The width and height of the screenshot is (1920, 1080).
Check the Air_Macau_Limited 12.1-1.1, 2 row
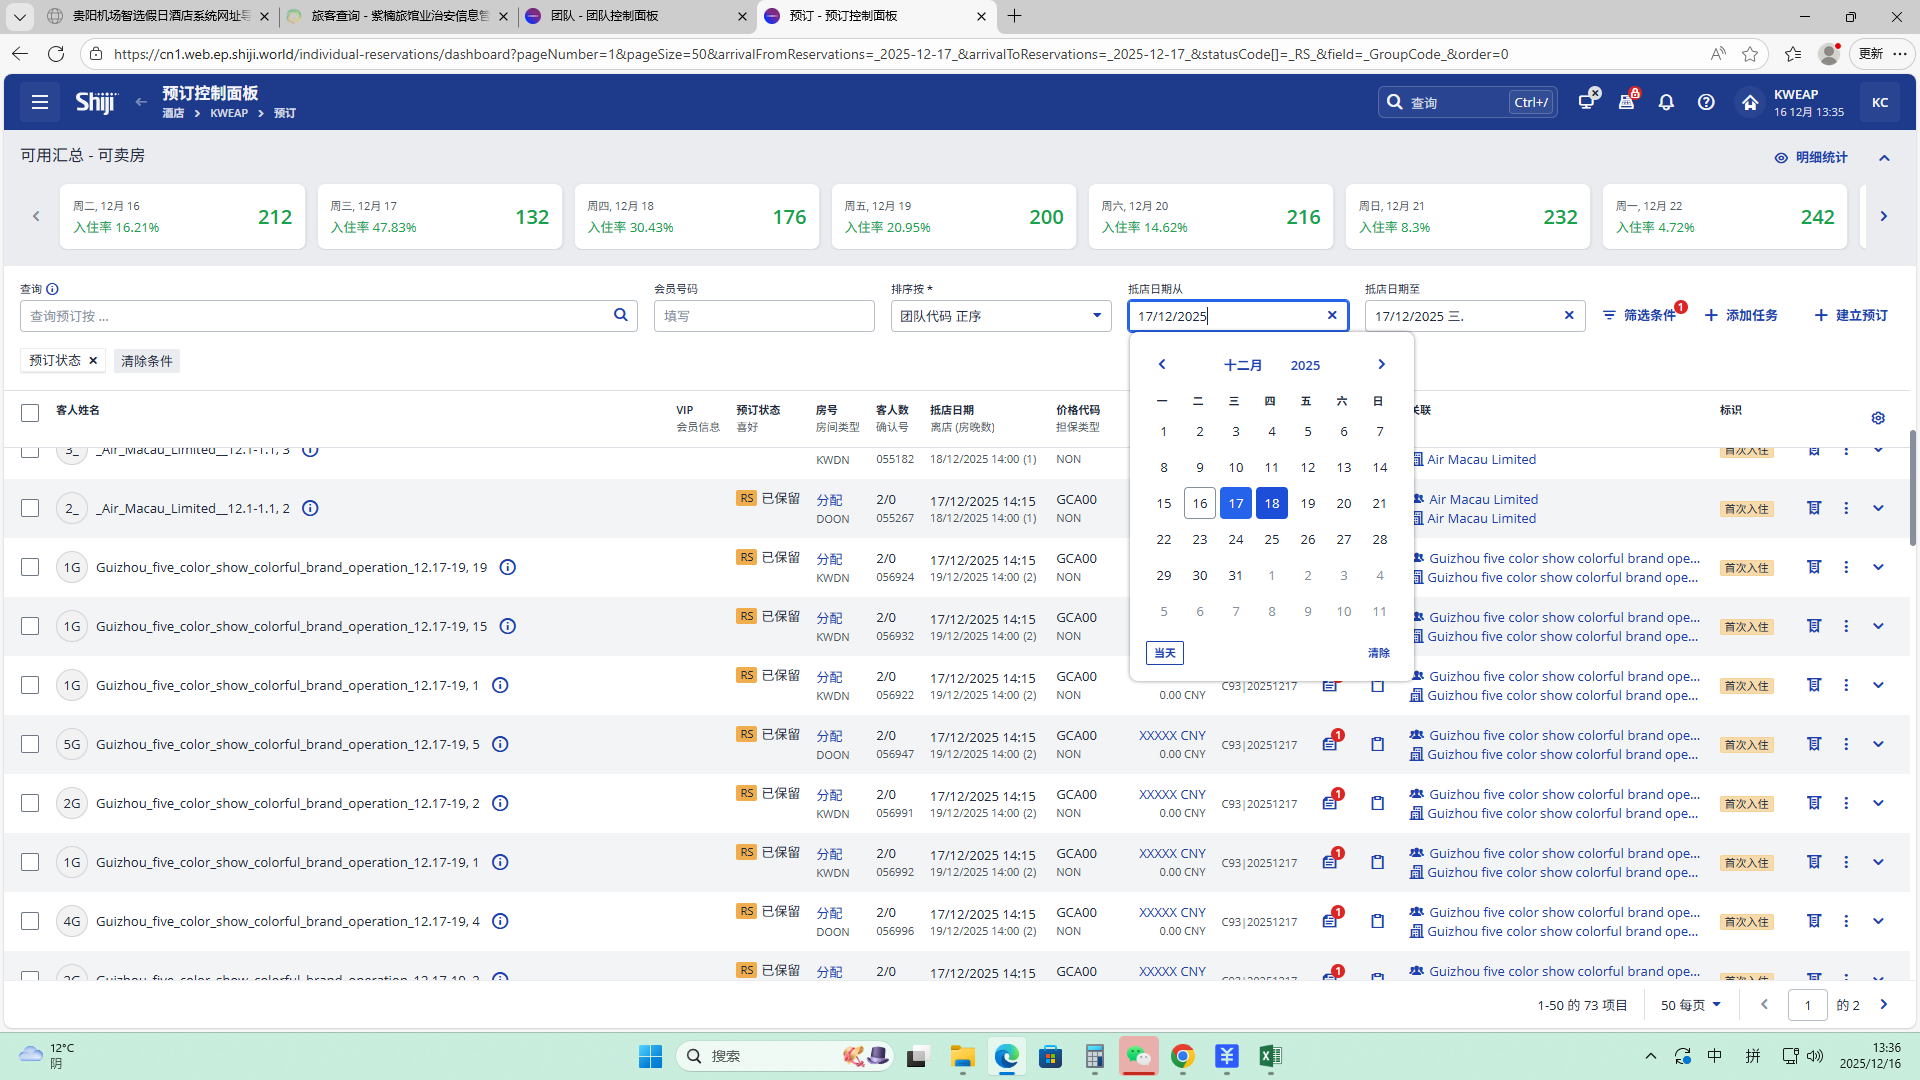30,508
